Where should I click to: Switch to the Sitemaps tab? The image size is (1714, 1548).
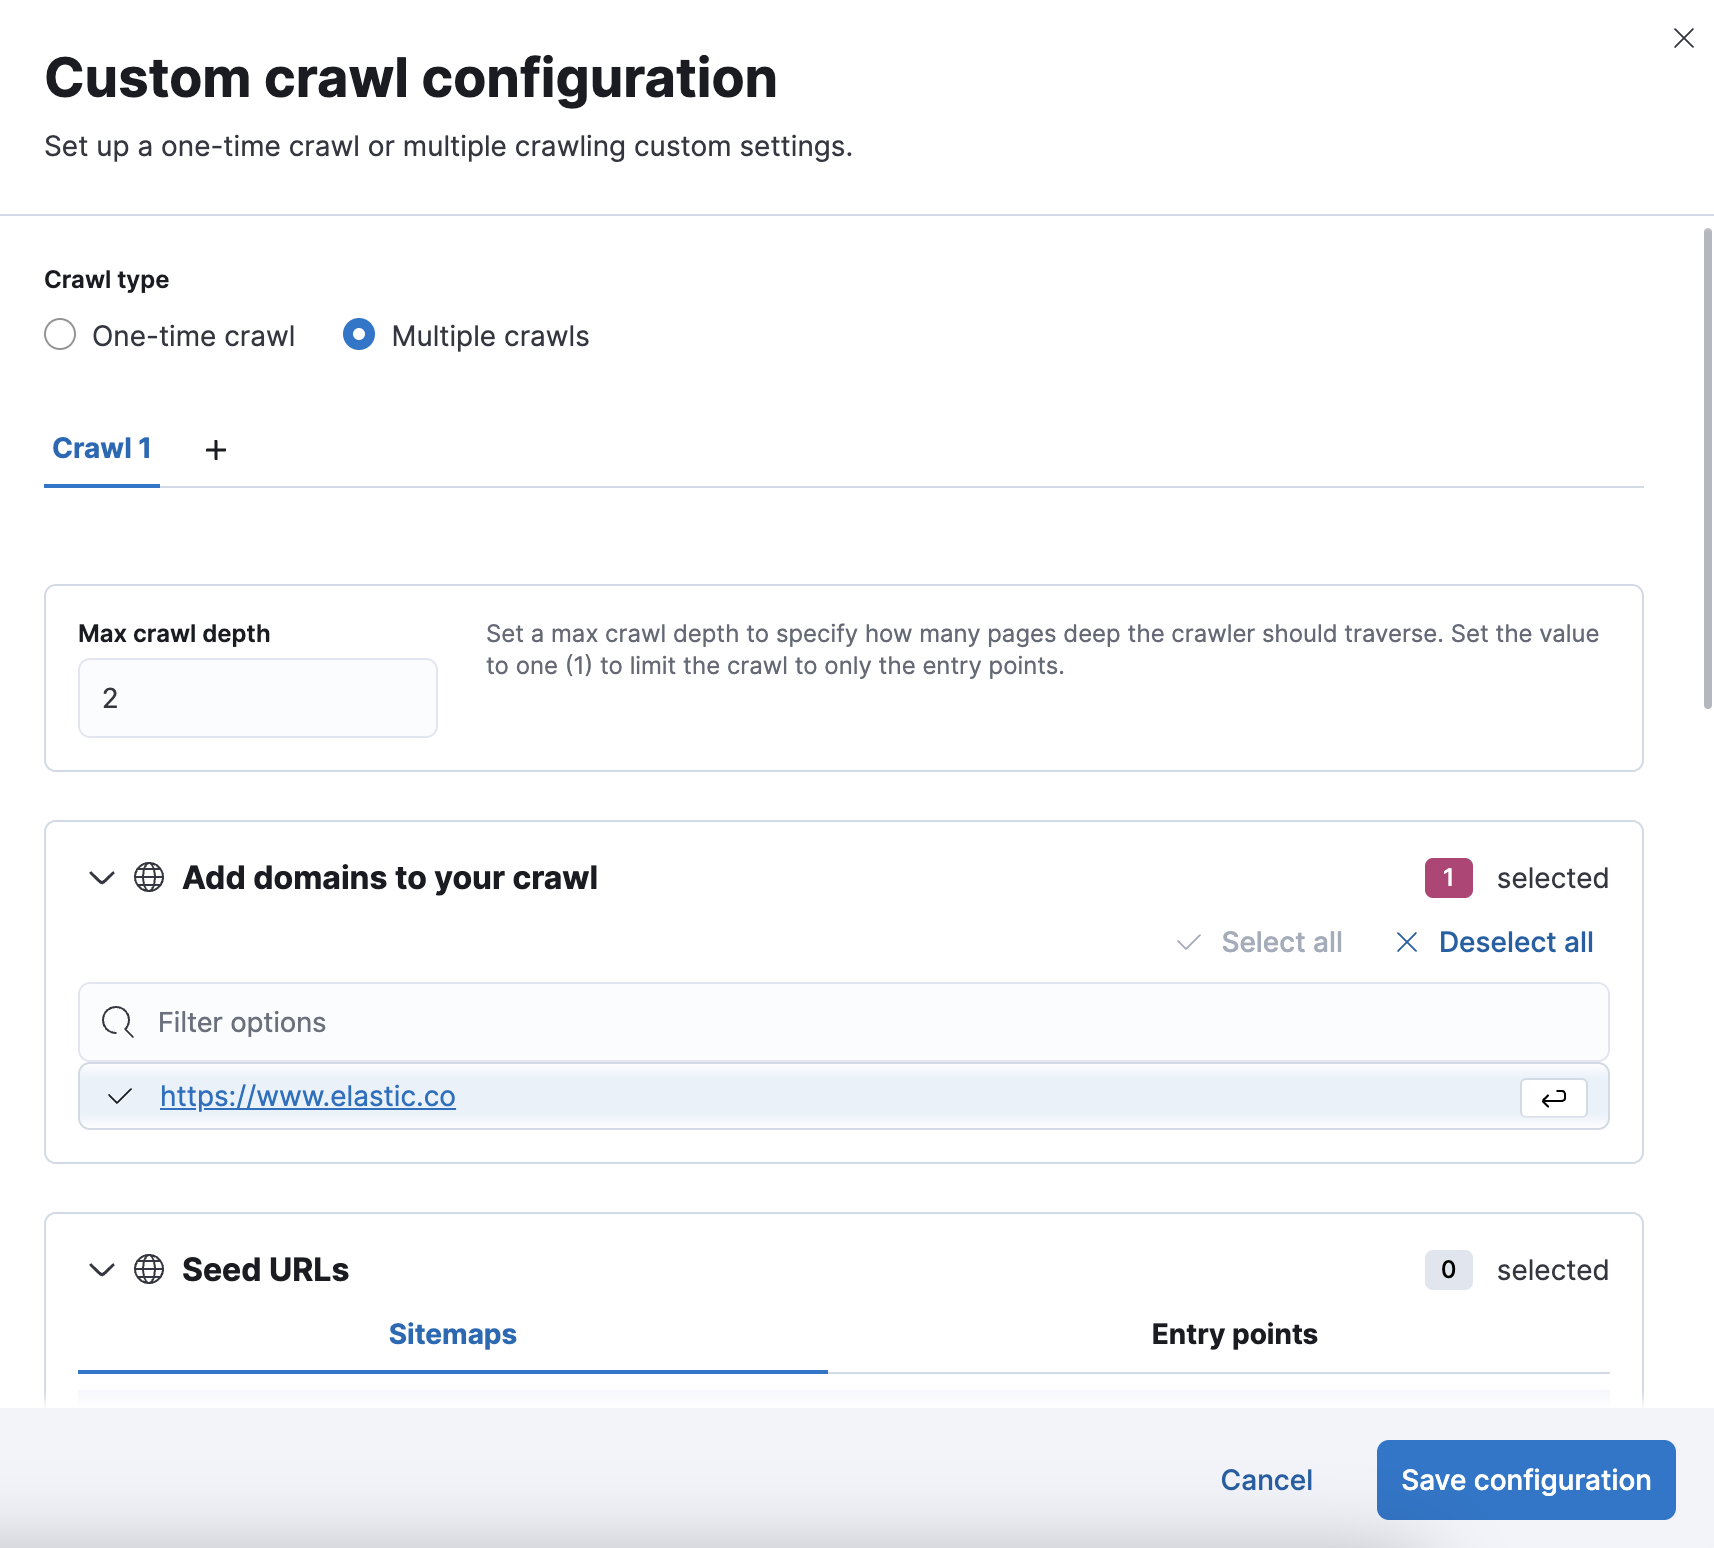(x=452, y=1334)
